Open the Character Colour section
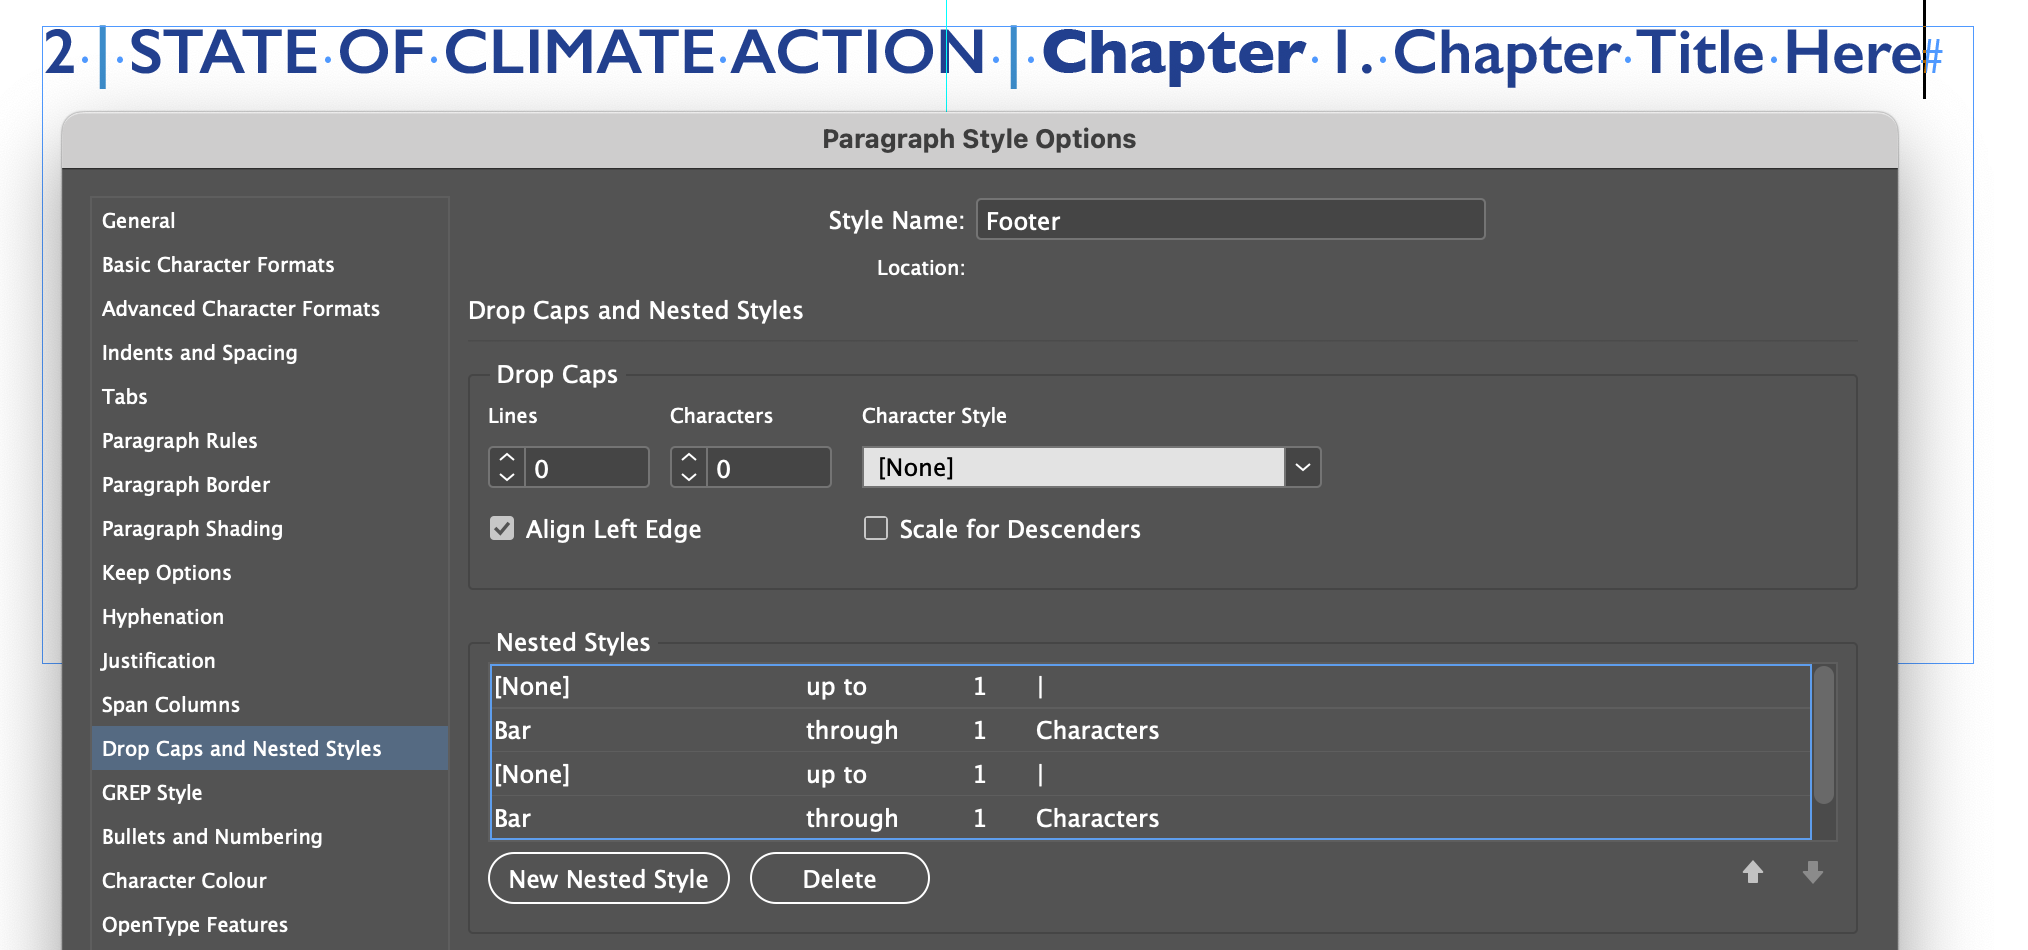2028x950 pixels. tap(185, 881)
